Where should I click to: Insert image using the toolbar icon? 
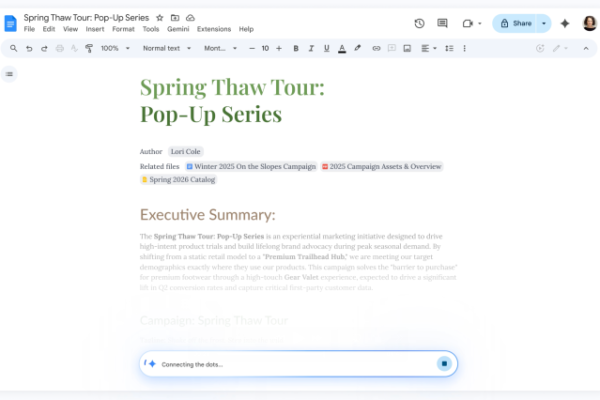point(408,48)
